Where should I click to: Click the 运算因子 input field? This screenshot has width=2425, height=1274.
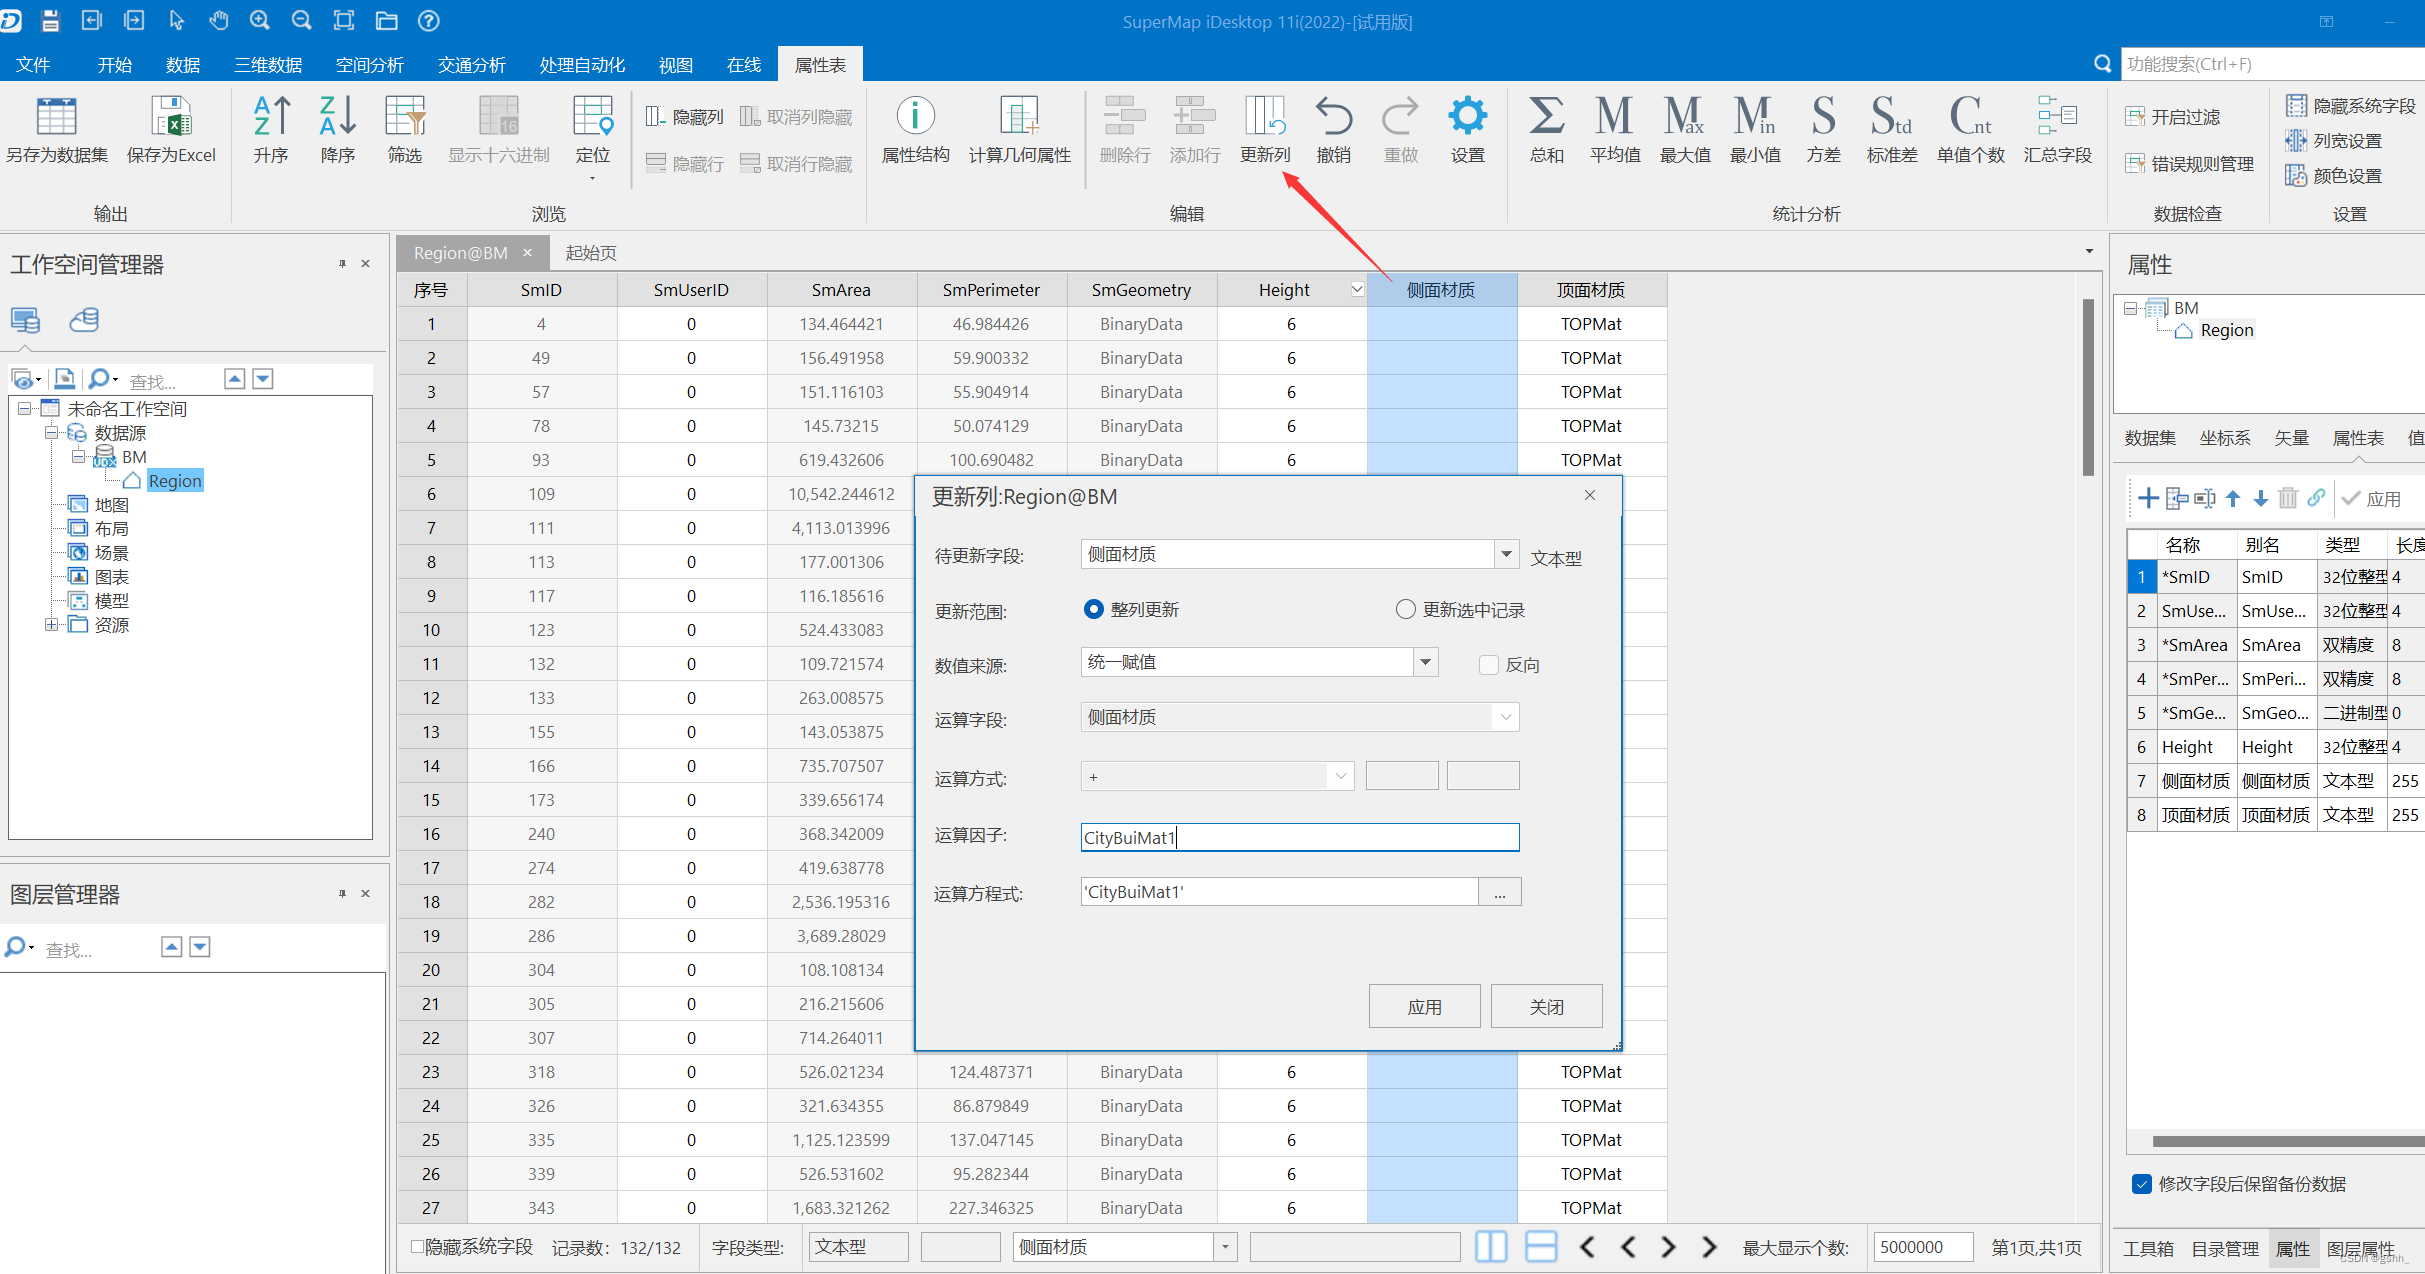click(1300, 837)
